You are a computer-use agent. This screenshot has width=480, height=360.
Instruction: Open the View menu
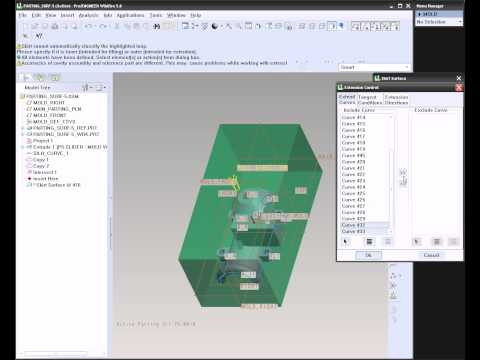tap(51, 15)
